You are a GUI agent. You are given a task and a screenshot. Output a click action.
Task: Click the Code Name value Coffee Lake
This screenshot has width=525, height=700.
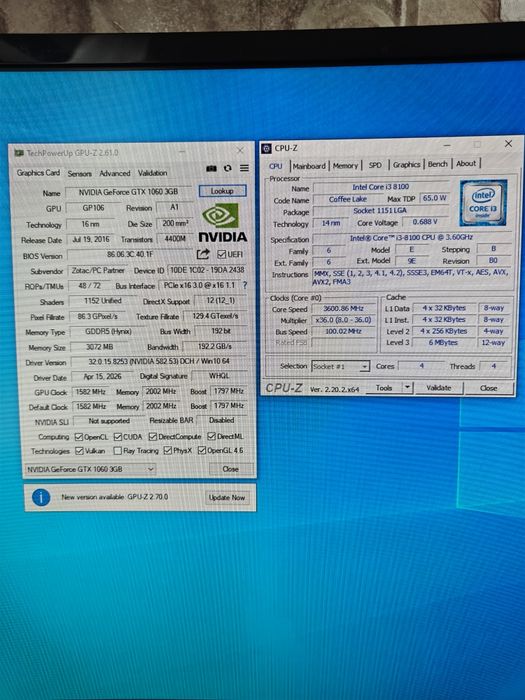(348, 199)
